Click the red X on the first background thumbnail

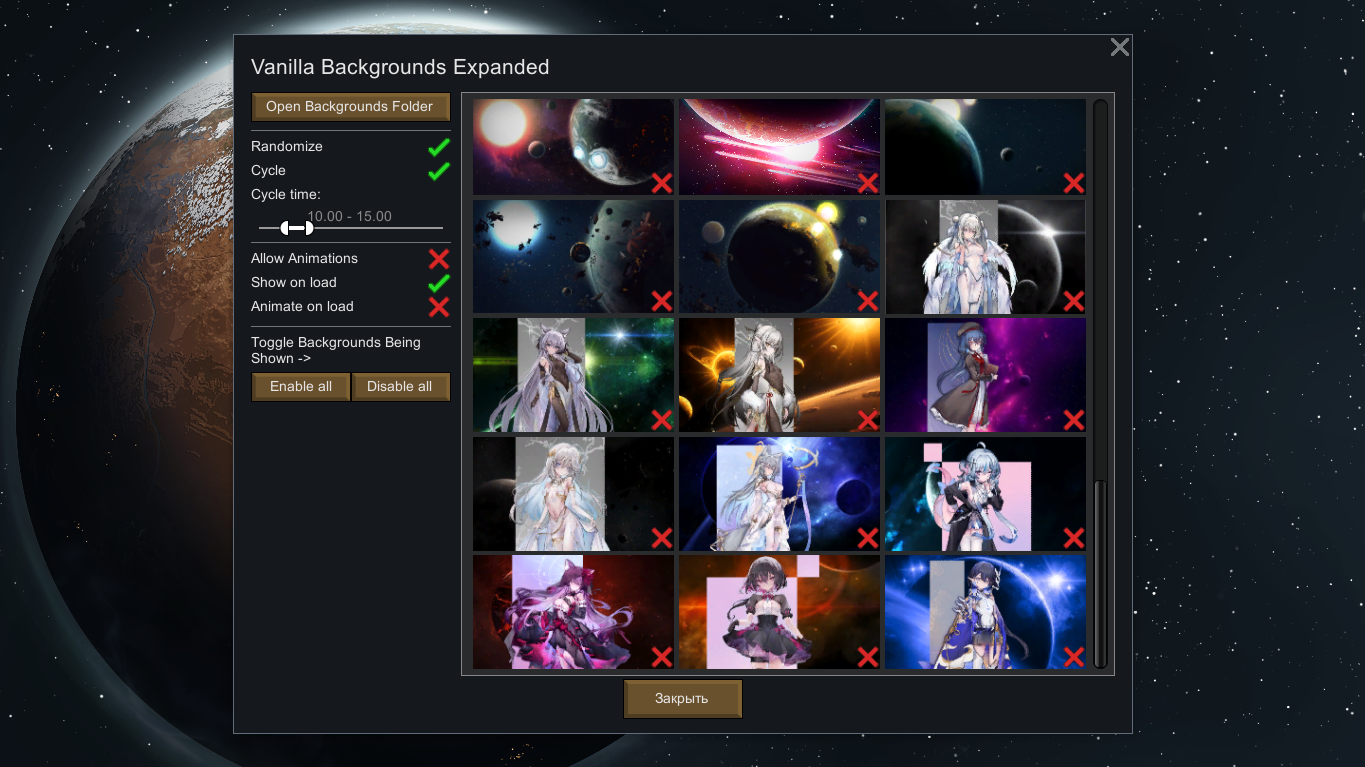(x=661, y=182)
